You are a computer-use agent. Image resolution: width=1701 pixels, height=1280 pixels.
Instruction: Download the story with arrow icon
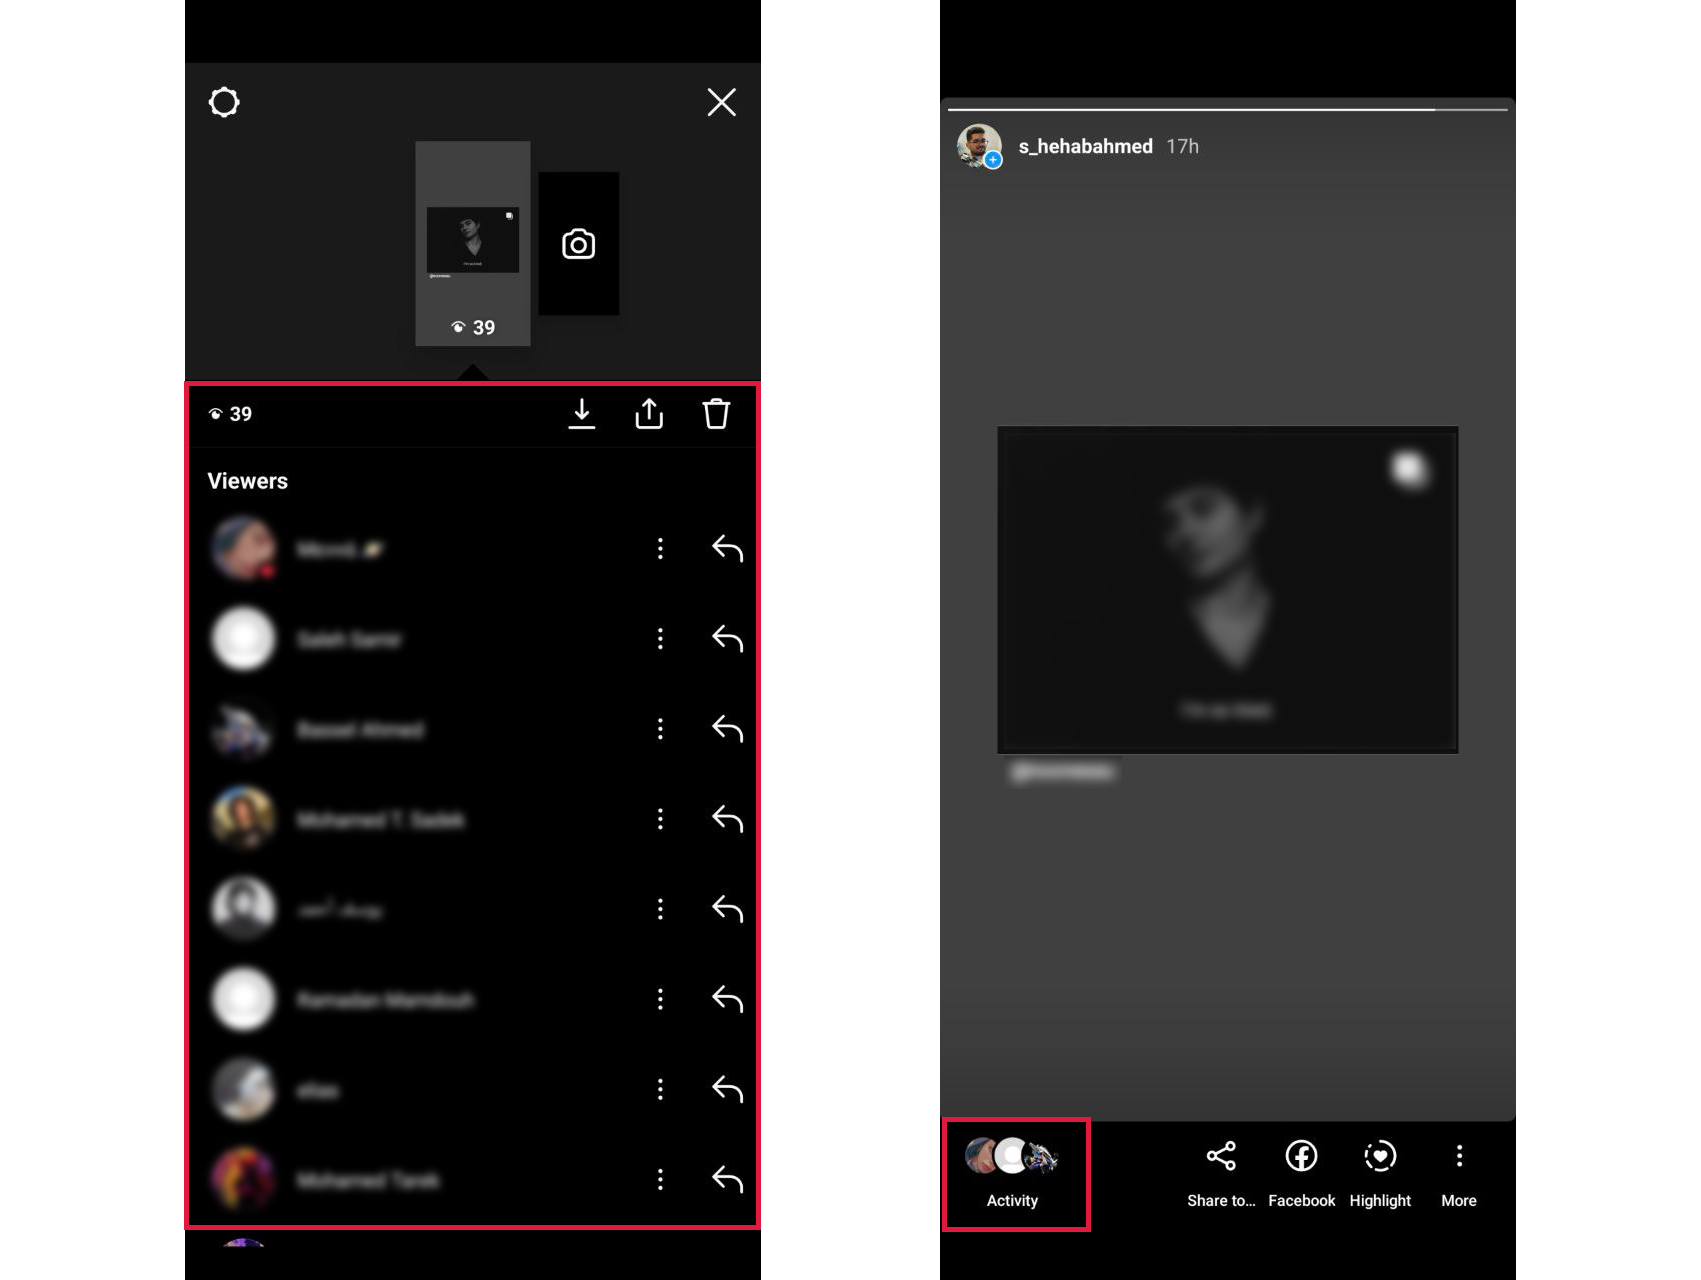pos(581,414)
